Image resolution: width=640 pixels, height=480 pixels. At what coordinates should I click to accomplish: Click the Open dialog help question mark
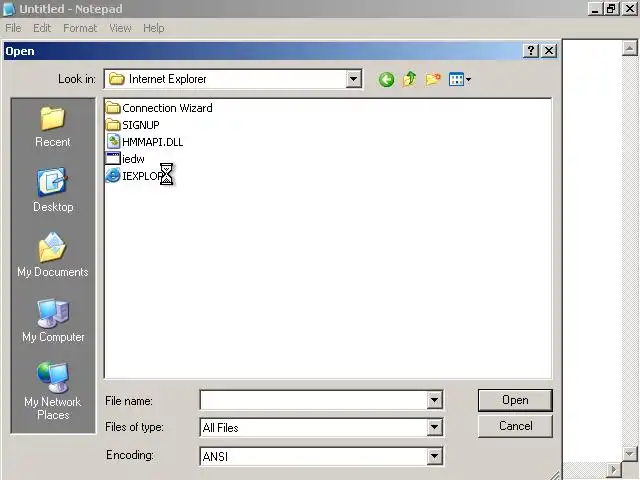point(531,51)
